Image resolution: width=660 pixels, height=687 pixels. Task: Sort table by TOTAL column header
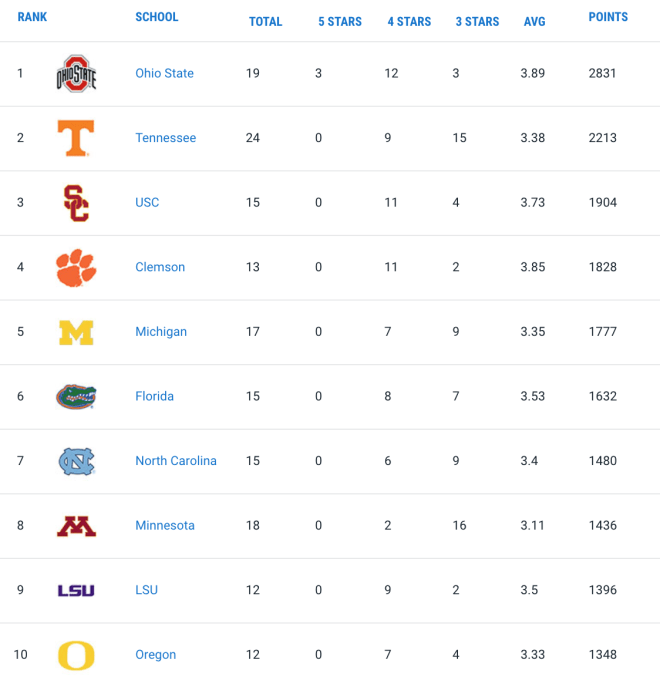coord(266,21)
